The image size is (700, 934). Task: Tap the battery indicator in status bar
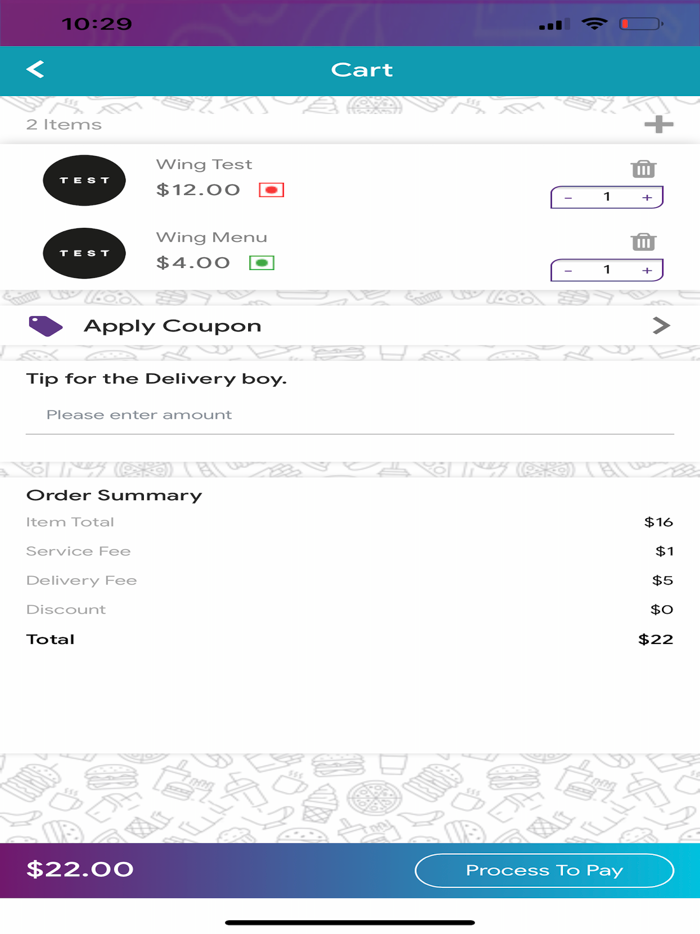coord(641,22)
